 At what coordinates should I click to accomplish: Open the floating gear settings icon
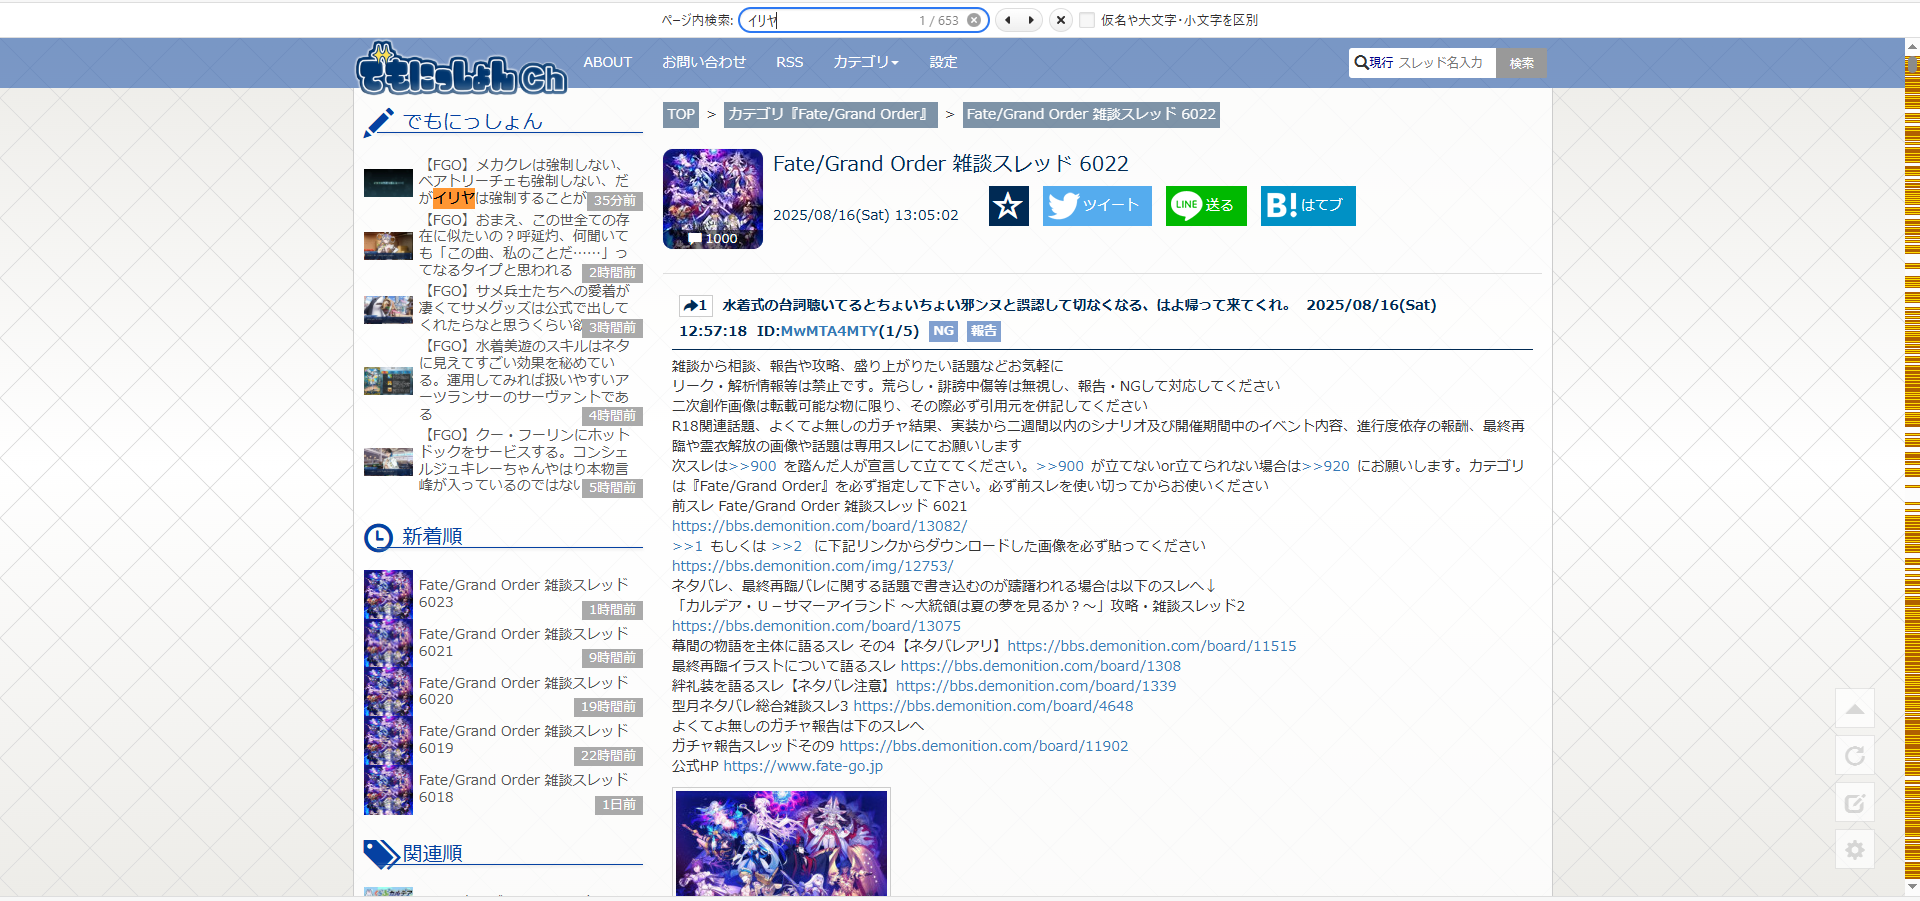(1854, 850)
